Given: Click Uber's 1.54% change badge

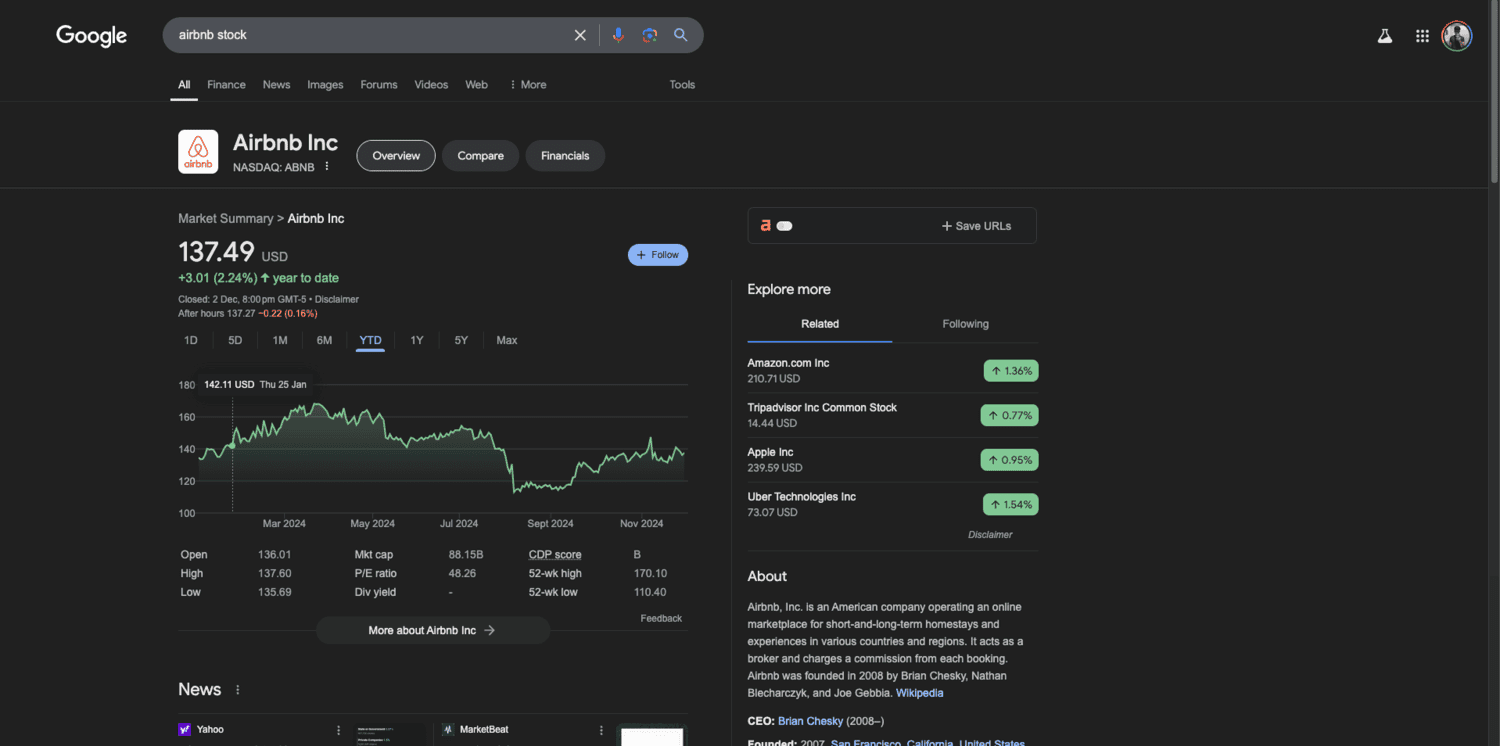Looking at the screenshot, I should click(1011, 504).
